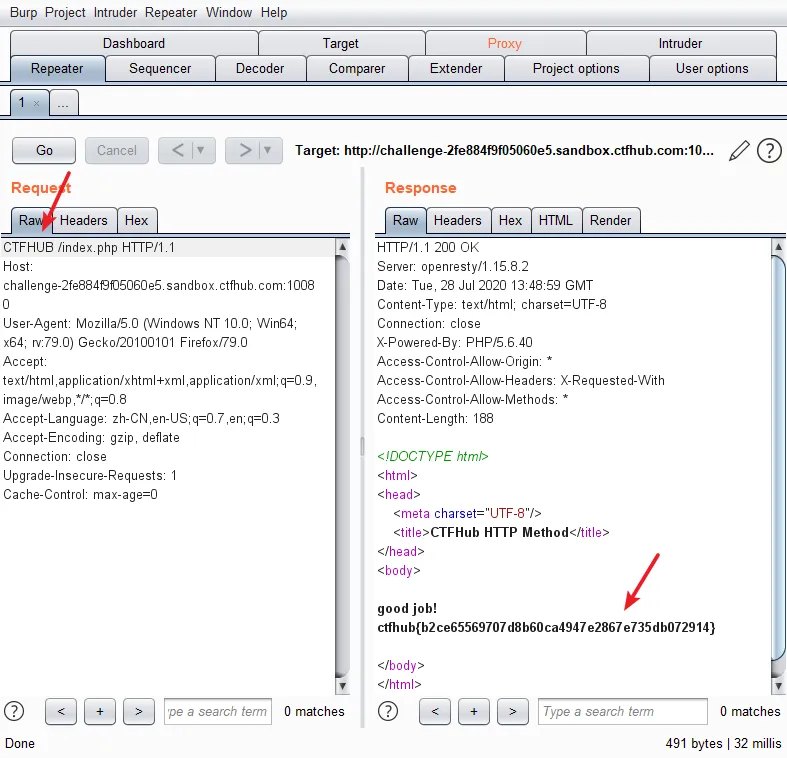Switch to the Comparer tab
The height and width of the screenshot is (758, 787).
click(x=357, y=68)
